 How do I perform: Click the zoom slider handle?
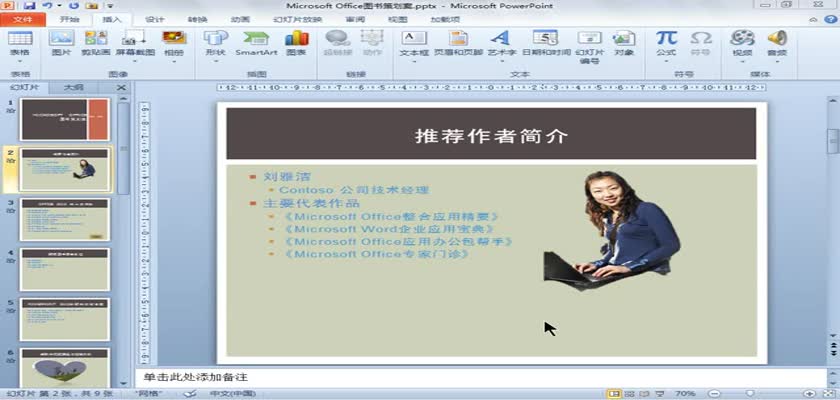pyautogui.click(x=750, y=394)
